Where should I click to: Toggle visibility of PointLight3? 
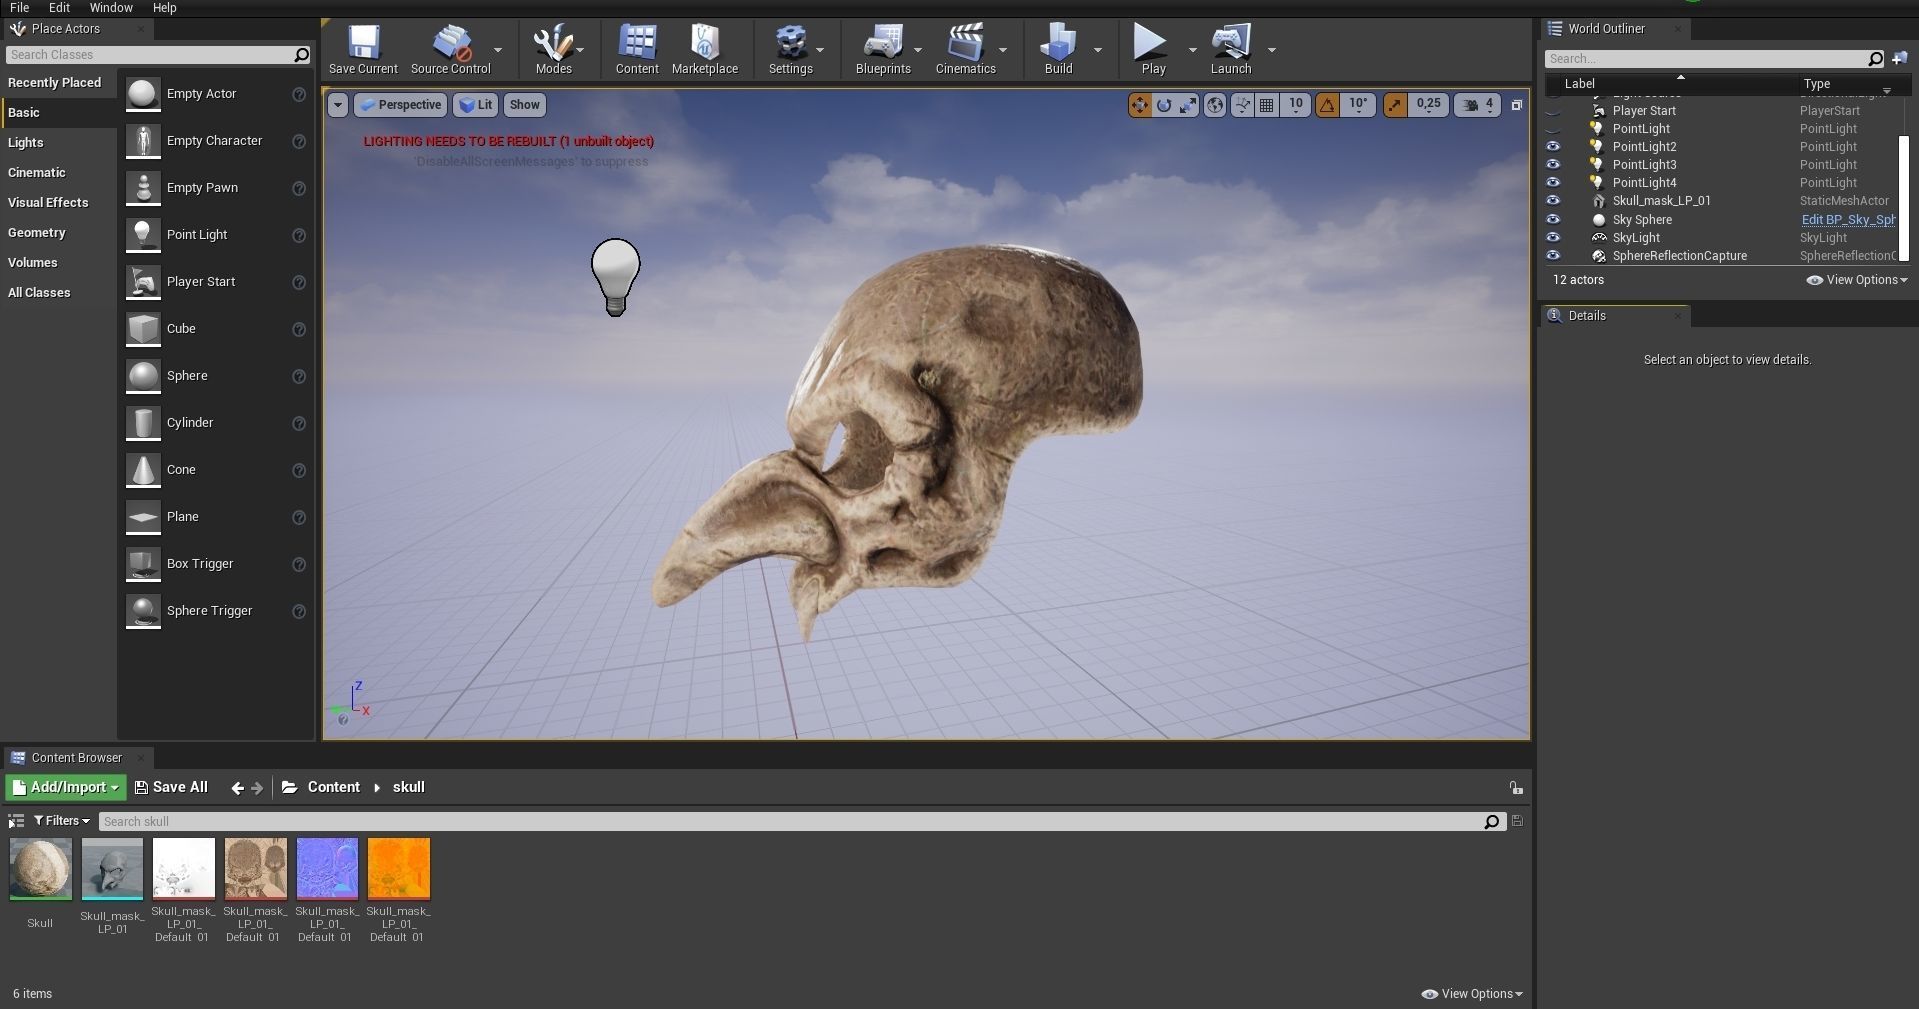pyautogui.click(x=1553, y=165)
